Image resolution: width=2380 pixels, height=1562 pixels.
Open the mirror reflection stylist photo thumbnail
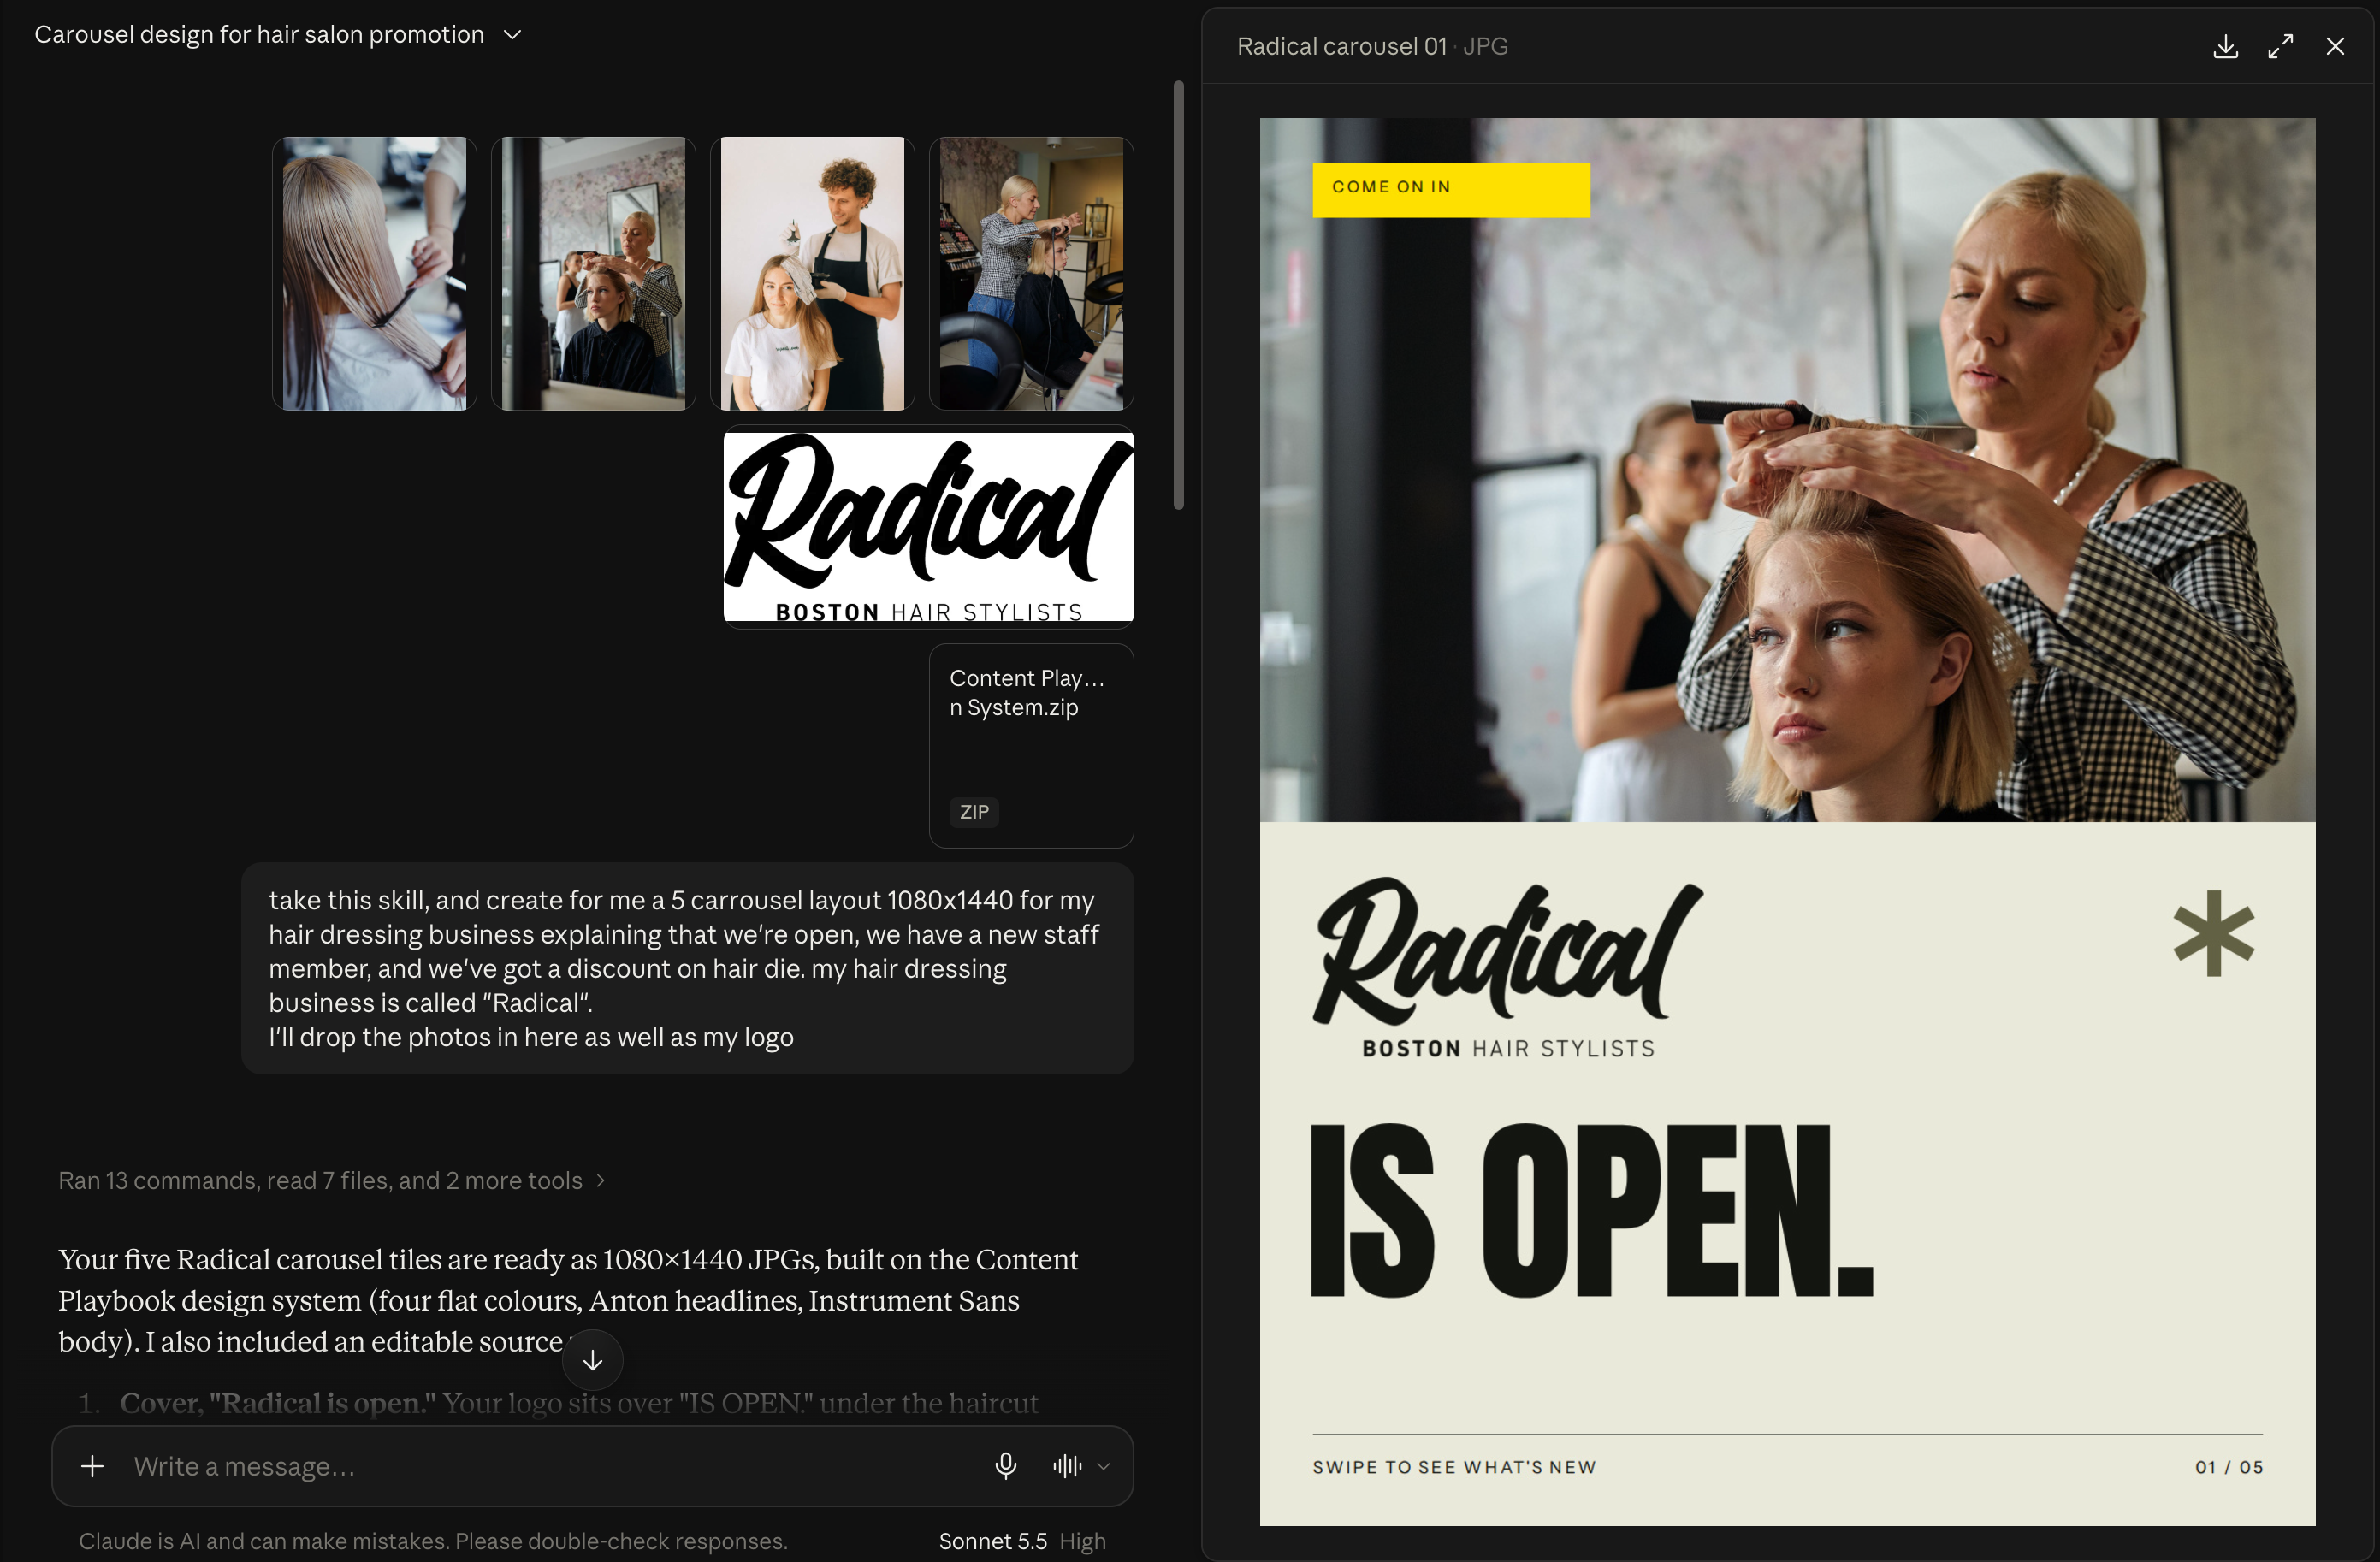point(593,274)
